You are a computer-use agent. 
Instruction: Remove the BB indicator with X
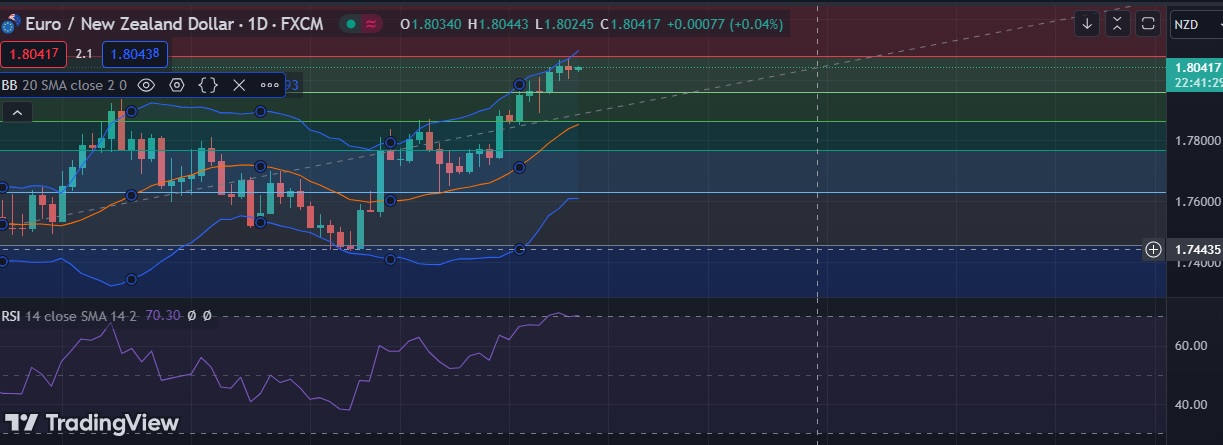tap(239, 85)
